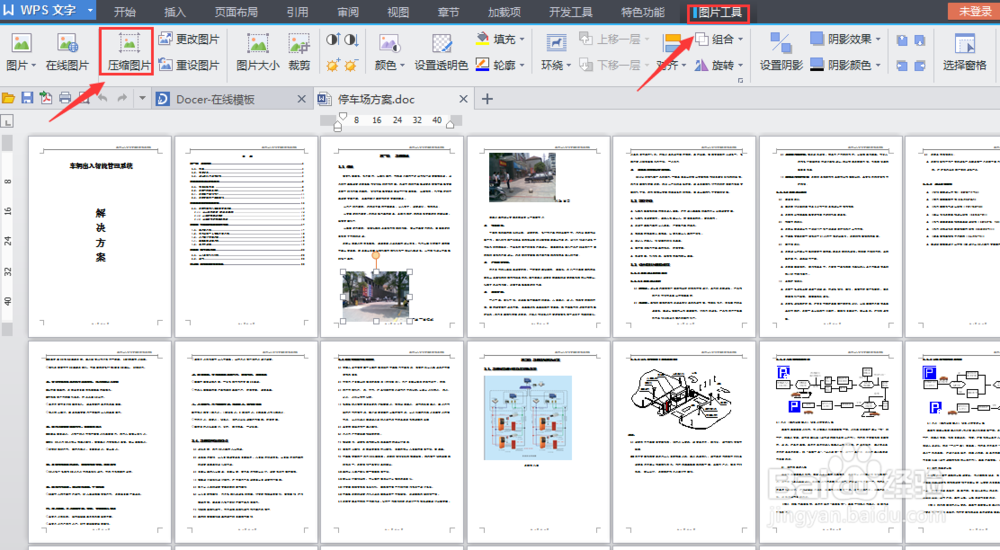Viewport: 1000px width, 550px height.
Task: Close the Docer-在线模板 tab
Action: tap(302, 99)
